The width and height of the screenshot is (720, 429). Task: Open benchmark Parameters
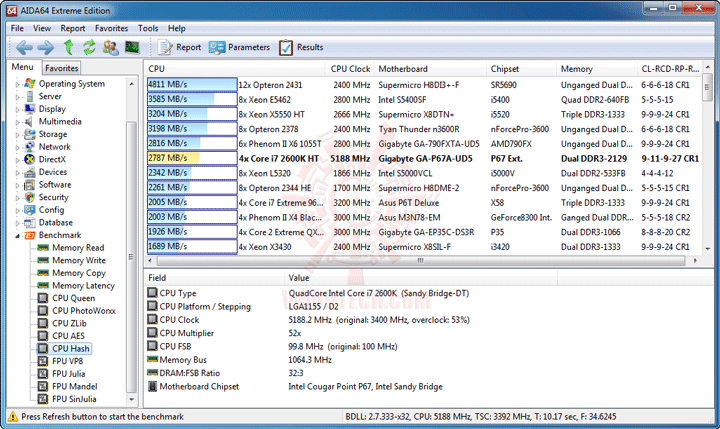tap(239, 47)
